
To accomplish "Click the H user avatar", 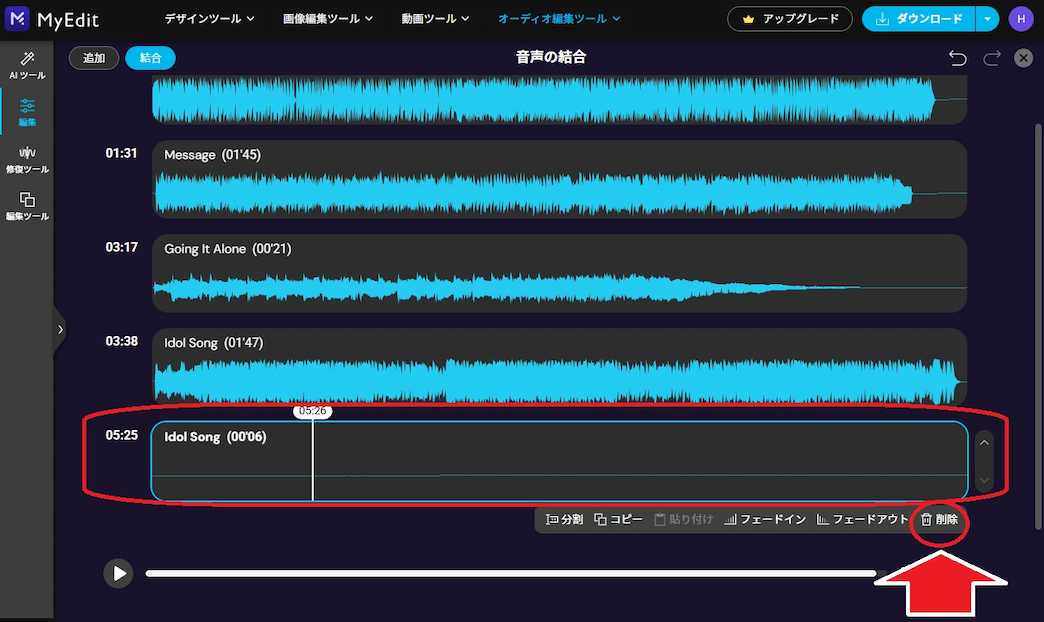I will [1021, 19].
